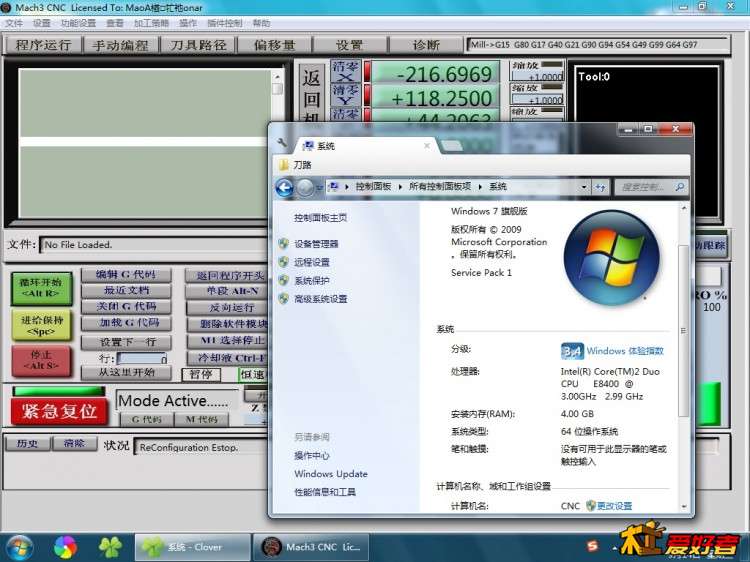
Task: Toggle 反向运行 reverse run
Action: tap(228, 308)
